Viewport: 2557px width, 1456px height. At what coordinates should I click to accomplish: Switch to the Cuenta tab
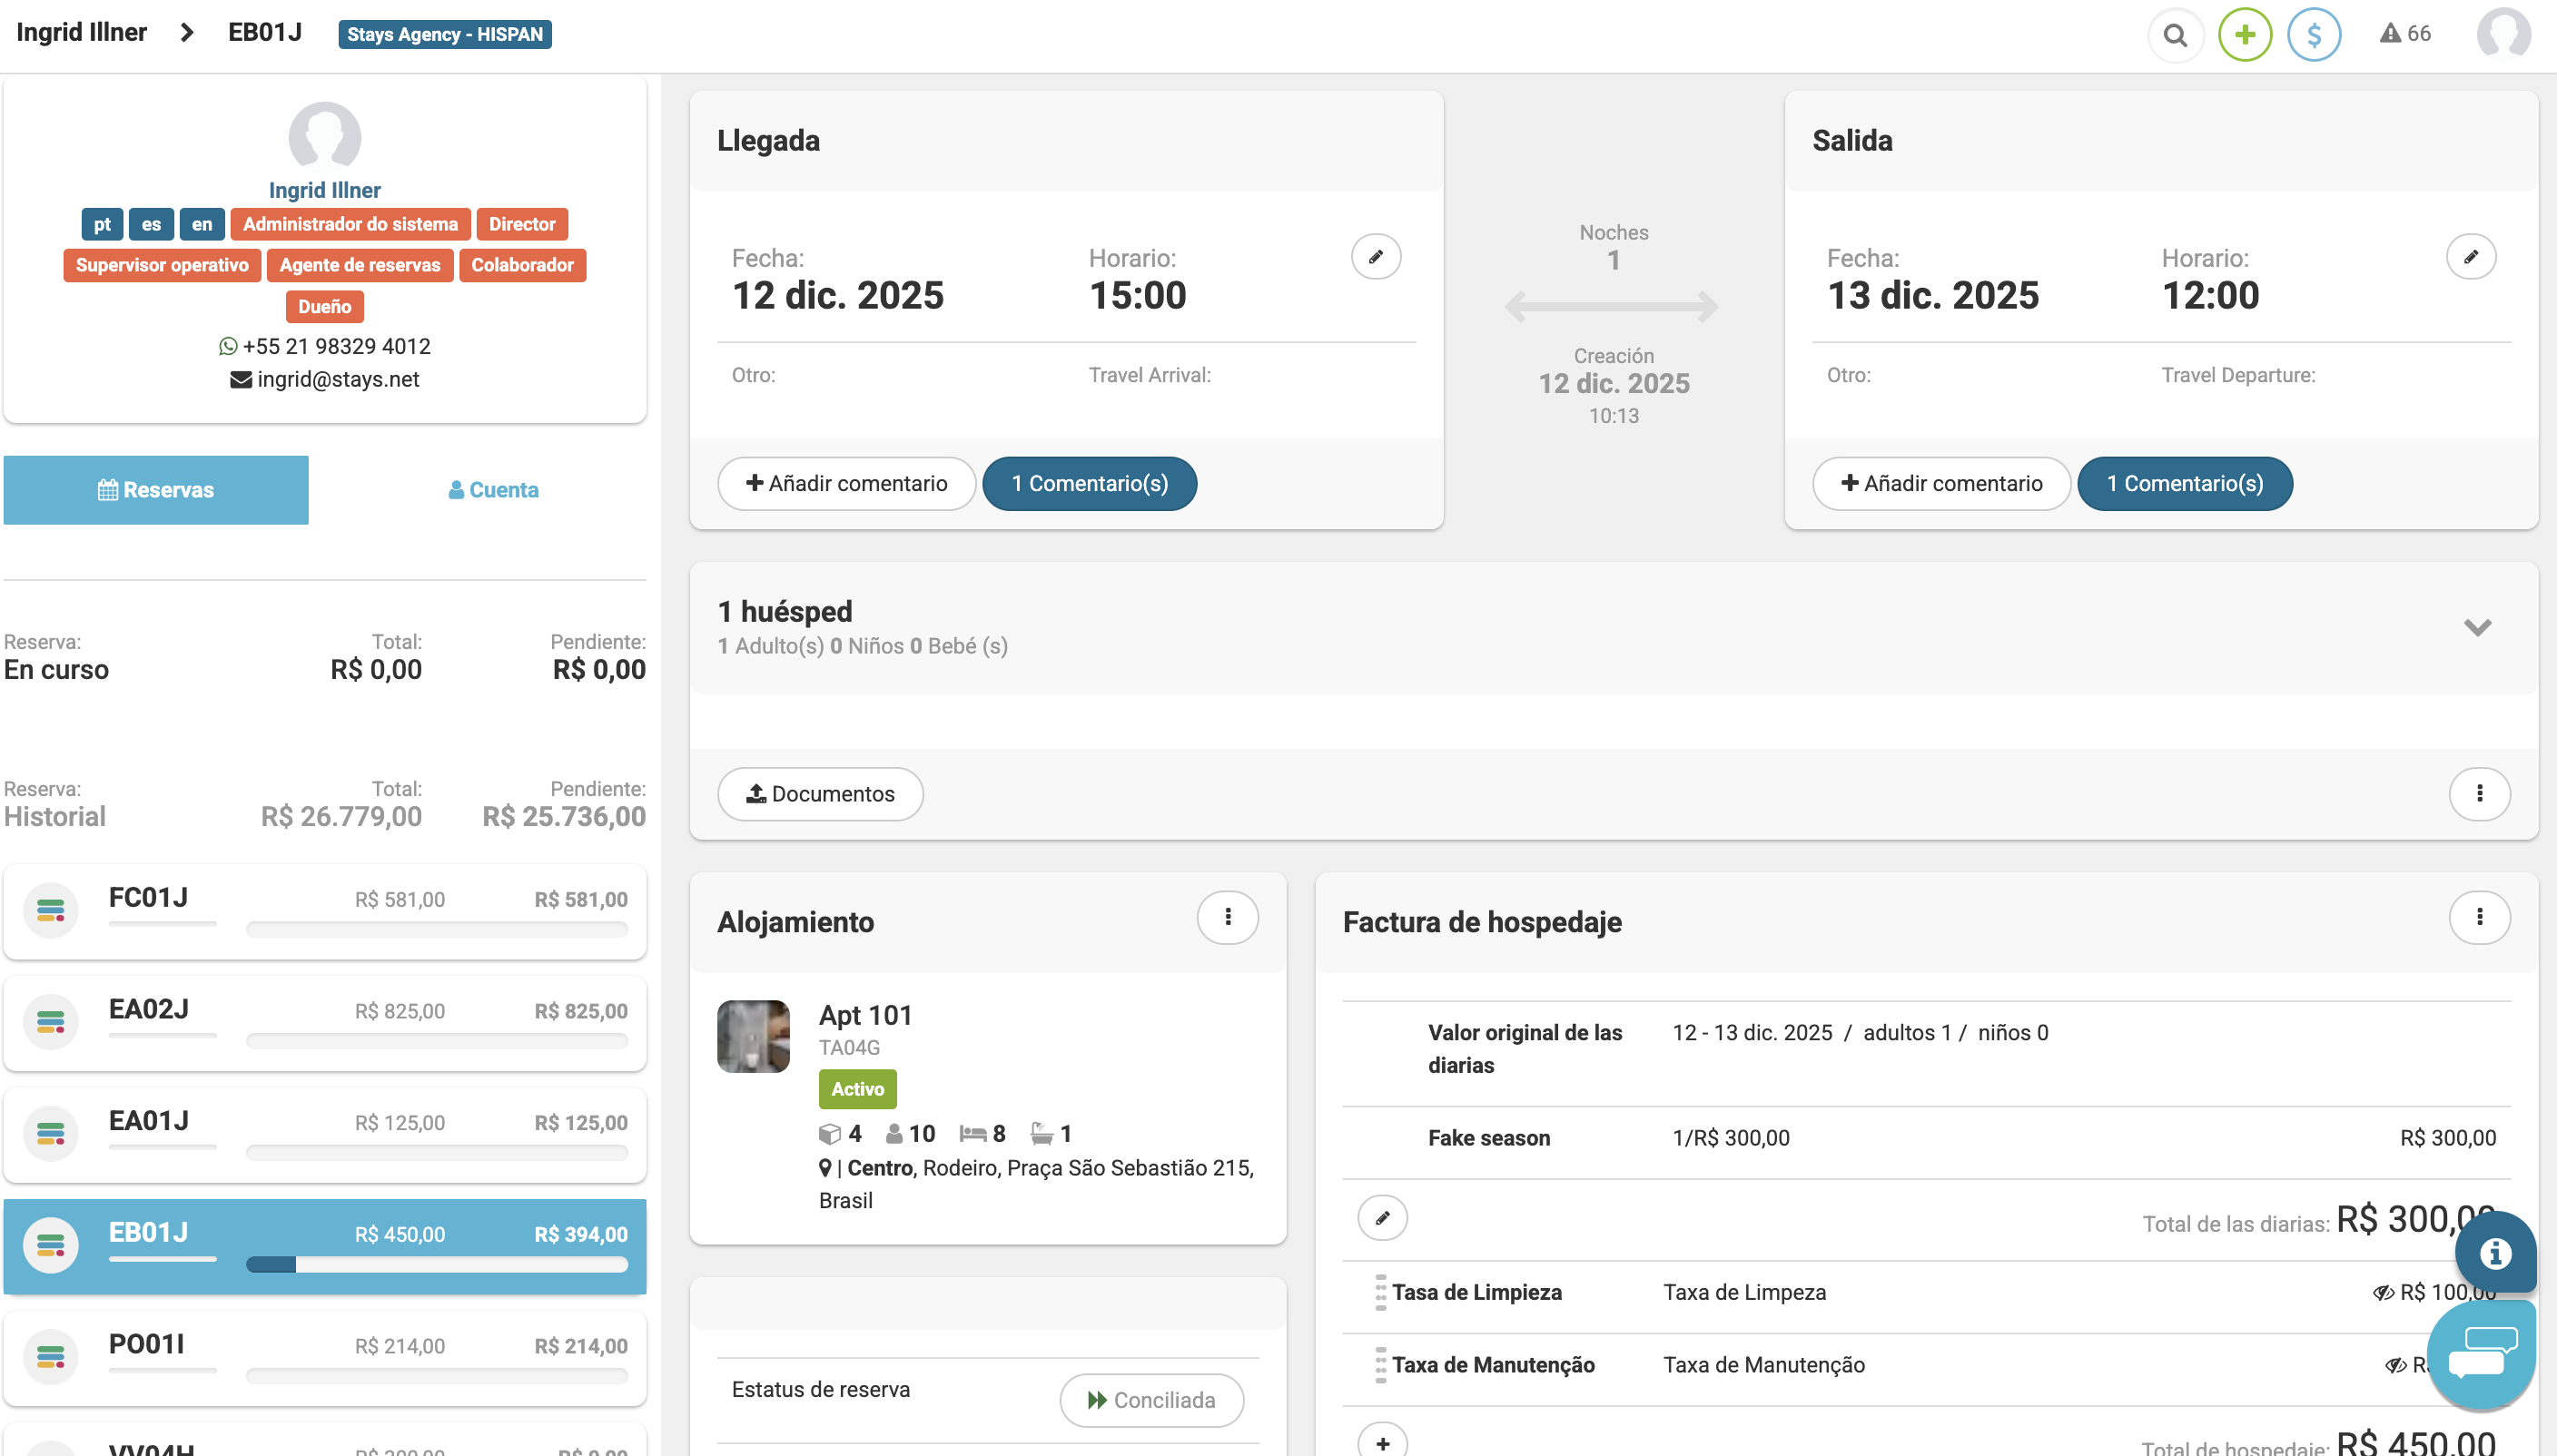[493, 490]
